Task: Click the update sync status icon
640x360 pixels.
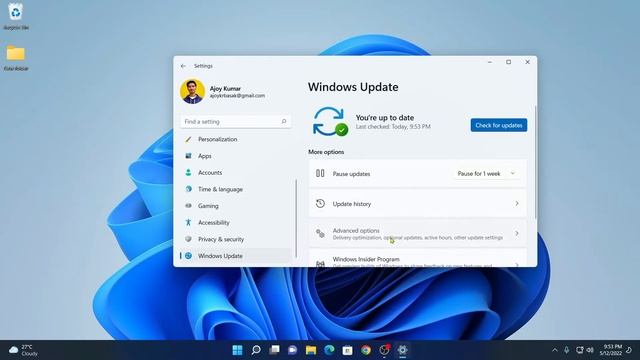Action: point(330,122)
